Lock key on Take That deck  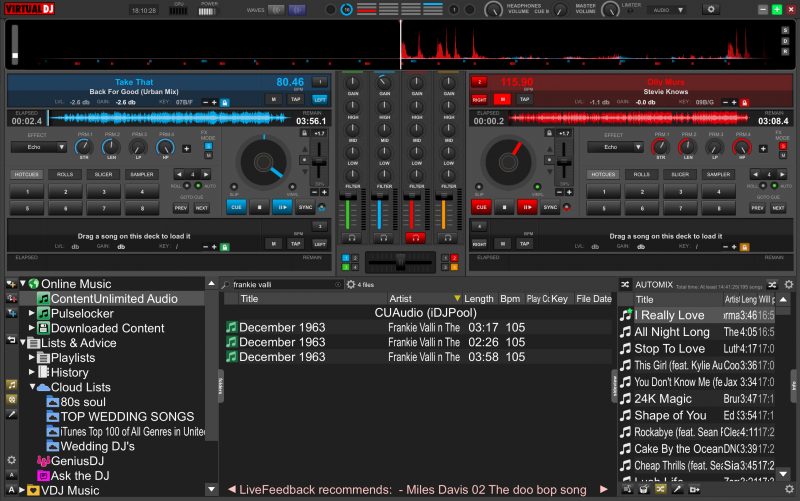(x=224, y=103)
